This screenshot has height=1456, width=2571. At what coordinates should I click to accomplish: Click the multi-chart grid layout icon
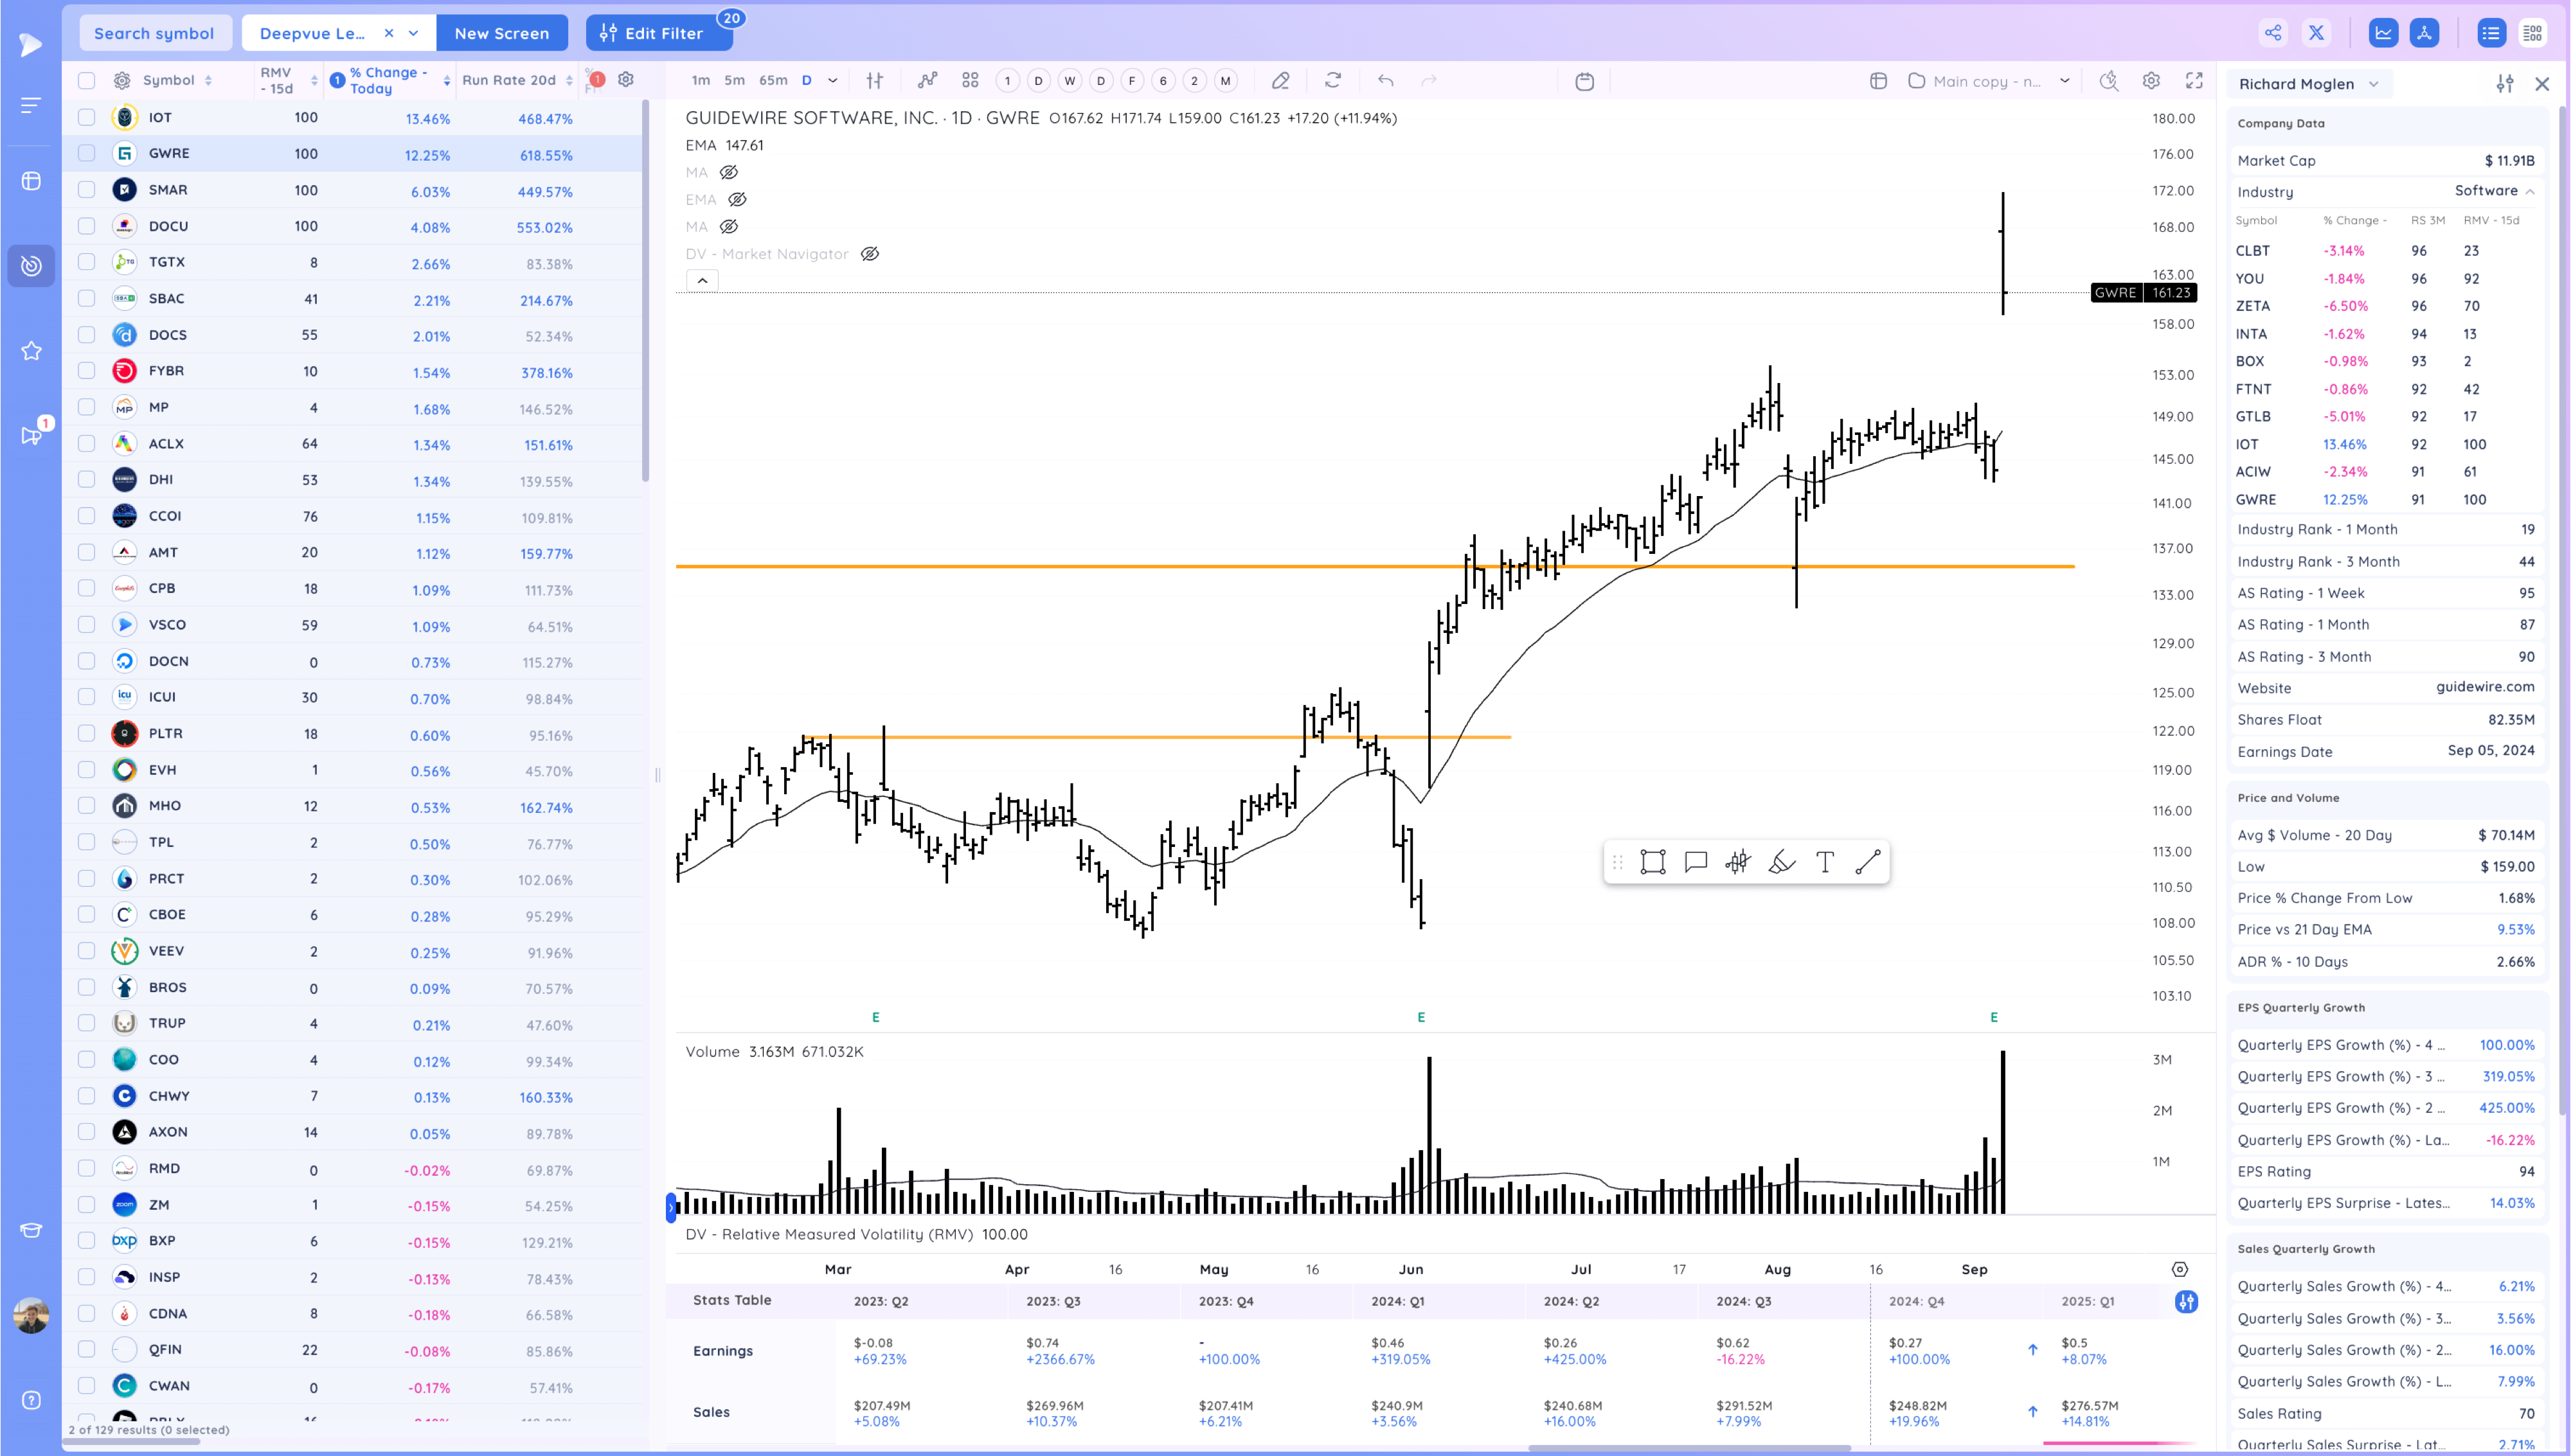point(970,81)
